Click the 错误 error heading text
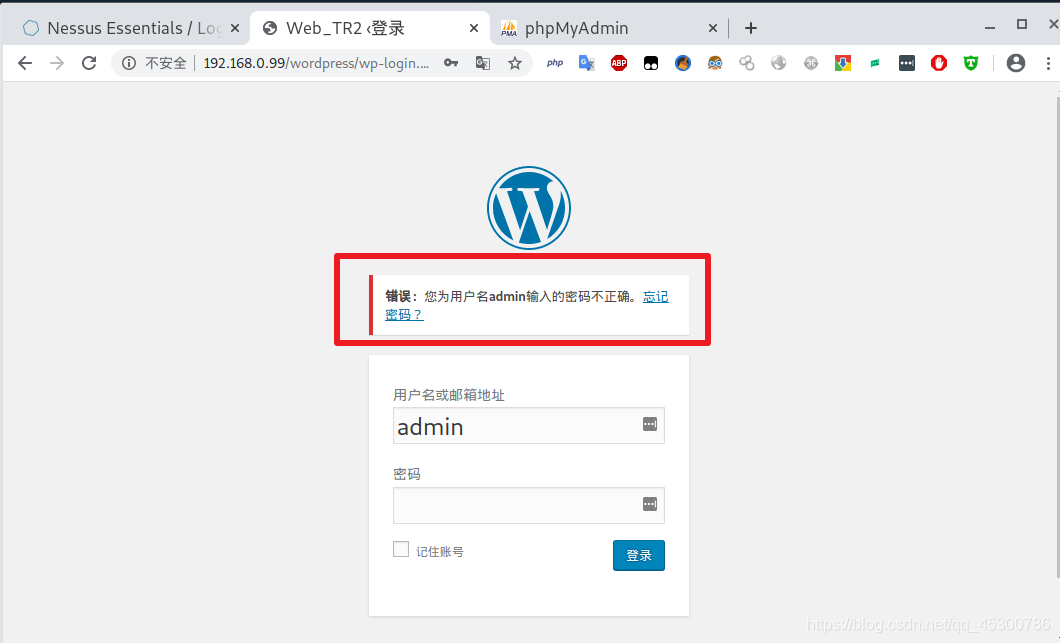 point(402,296)
